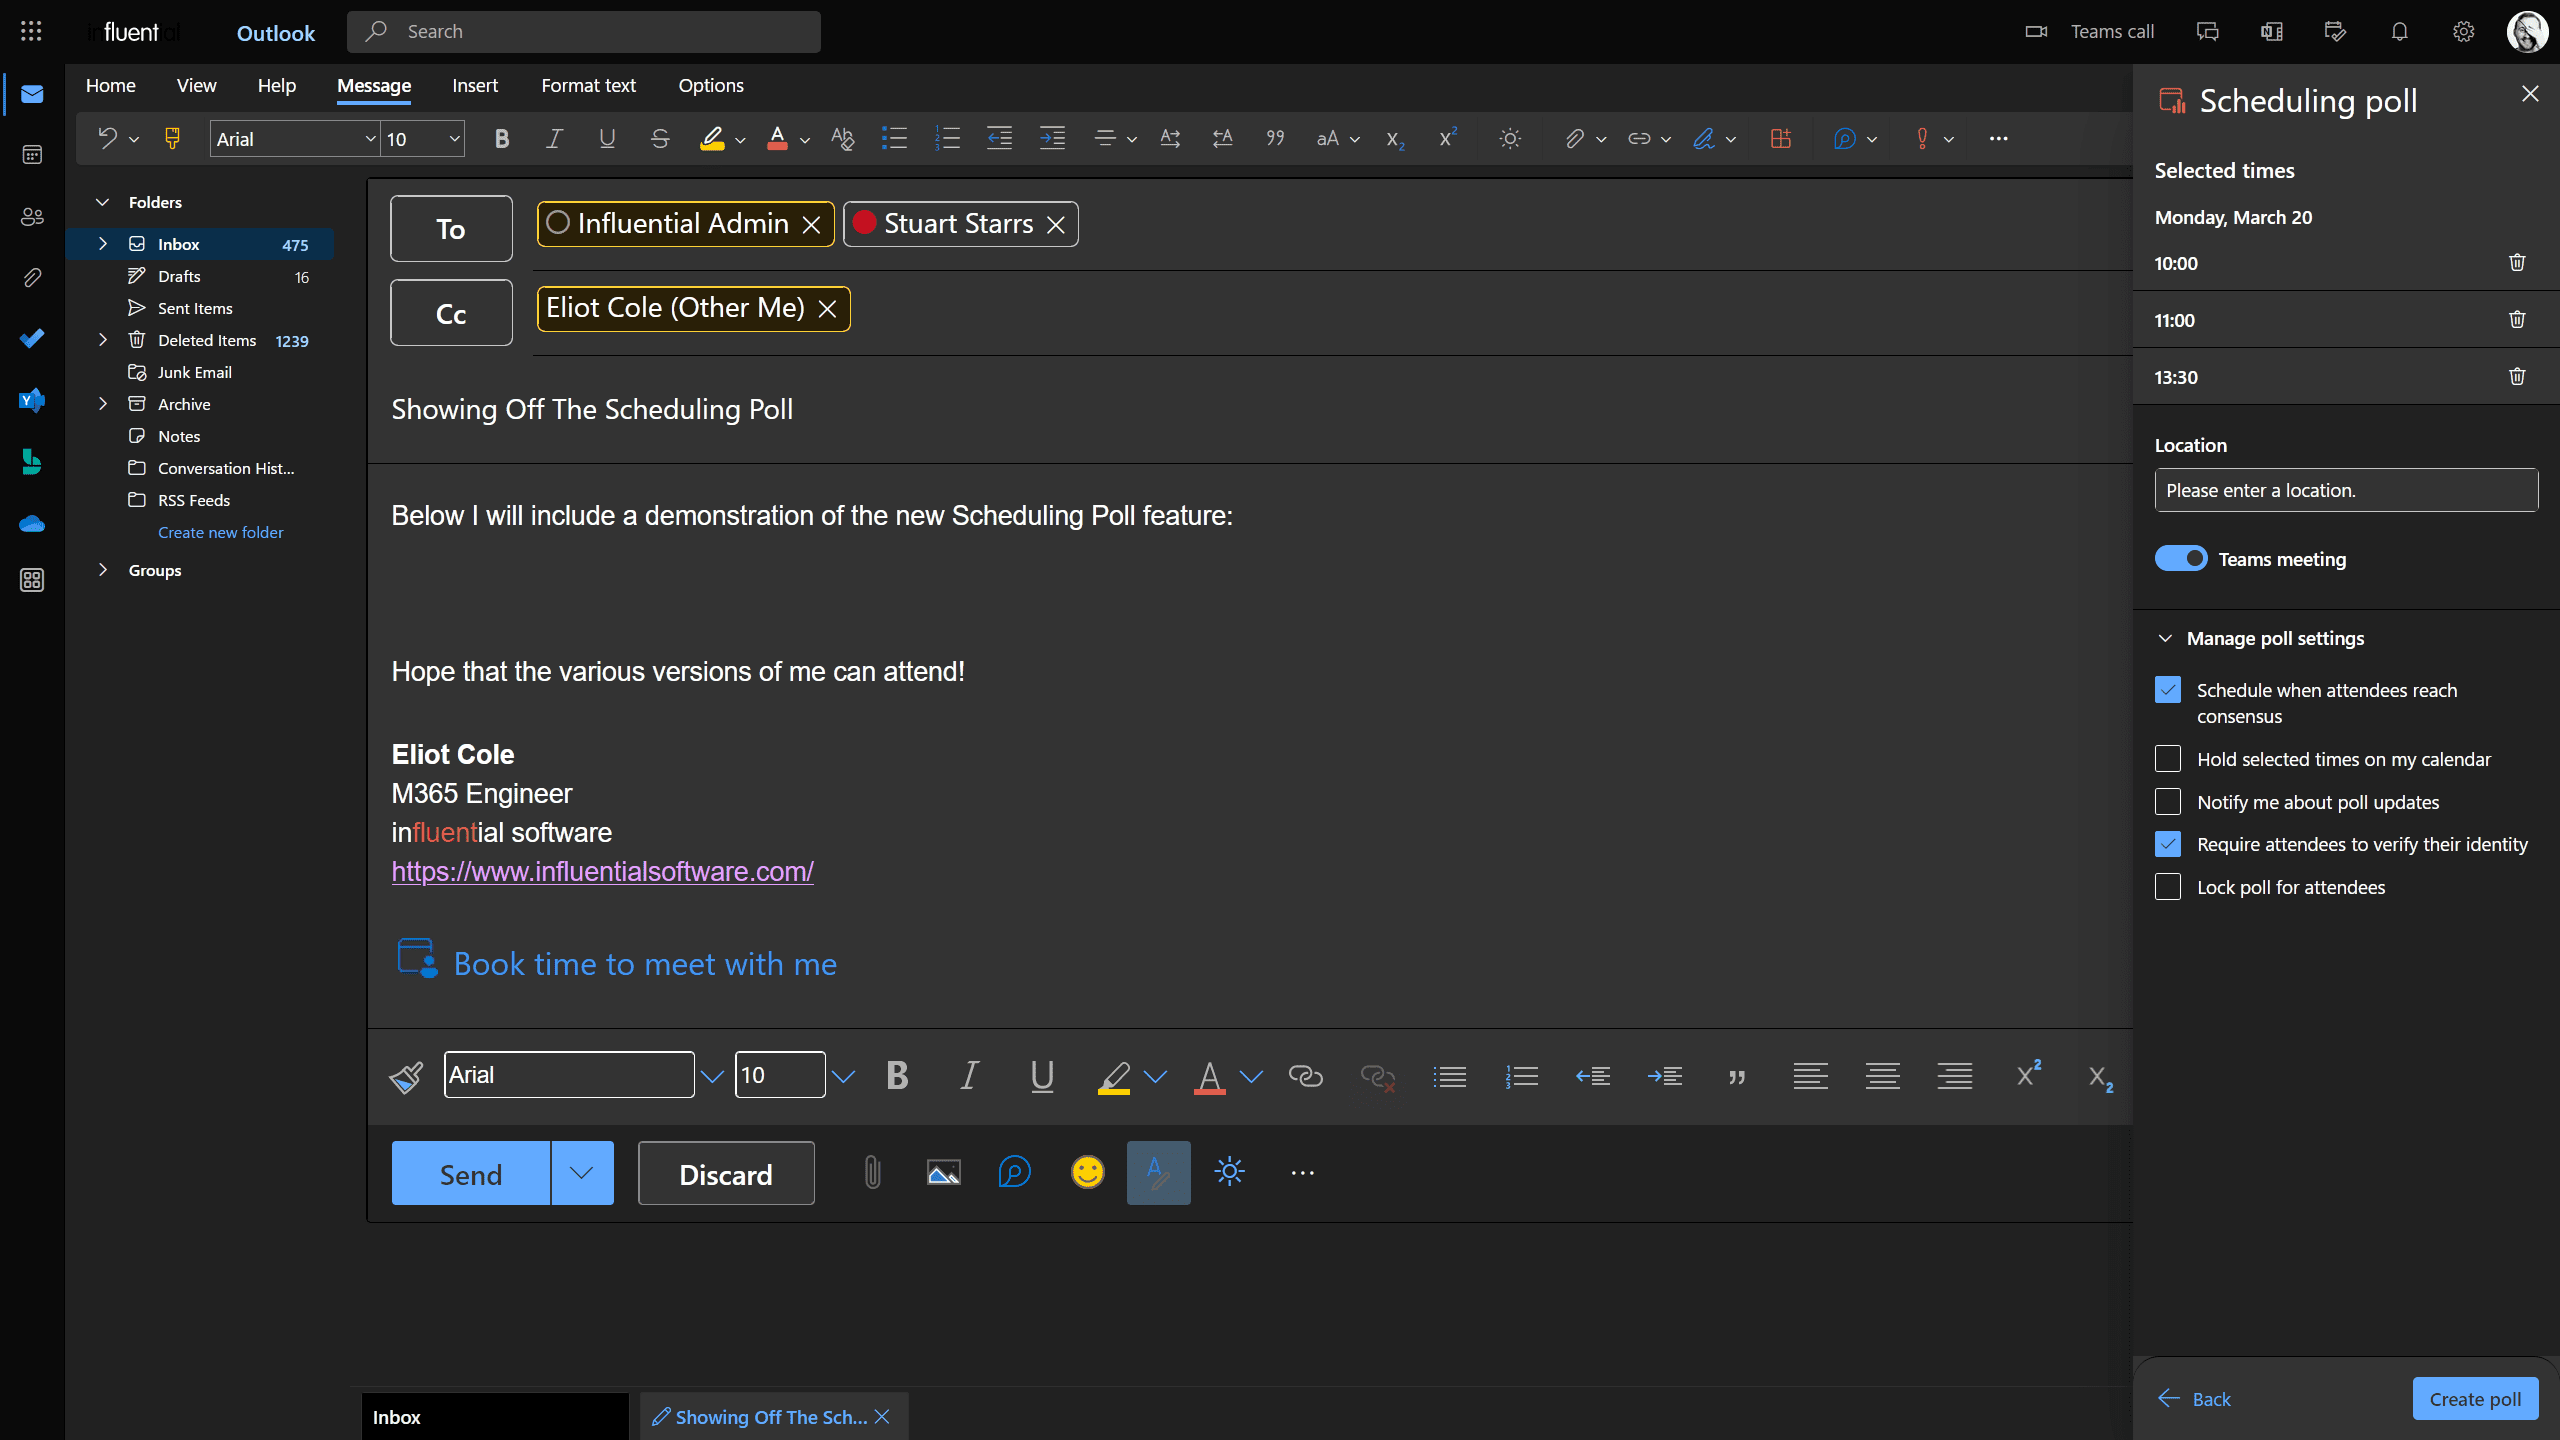The image size is (2560, 1440).
Task: Click bottom bar font color swatch
Action: [1209, 1076]
